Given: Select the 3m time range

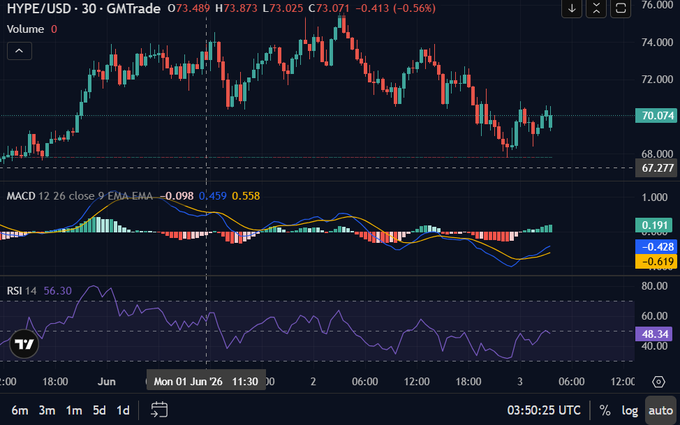Looking at the screenshot, I should [x=47, y=410].
